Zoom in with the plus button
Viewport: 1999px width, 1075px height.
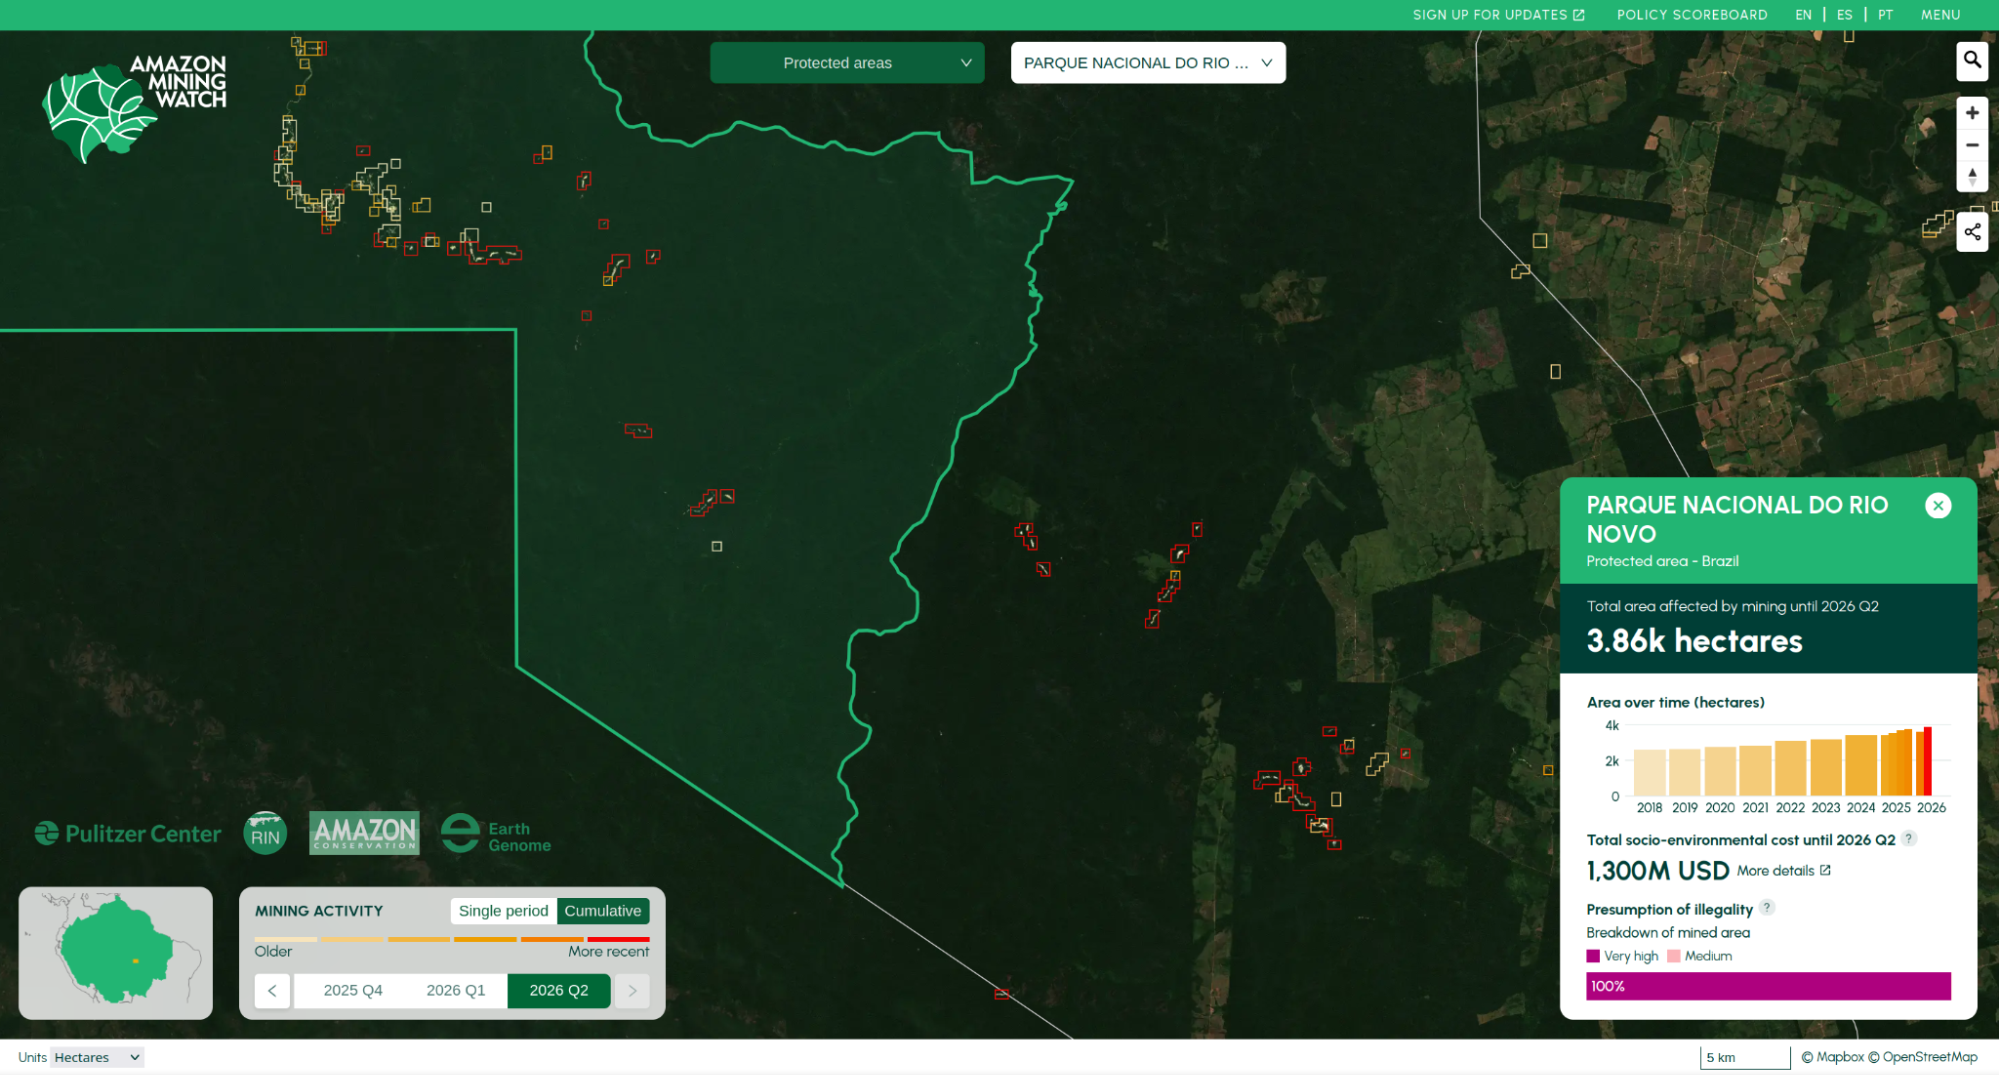click(x=1971, y=113)
